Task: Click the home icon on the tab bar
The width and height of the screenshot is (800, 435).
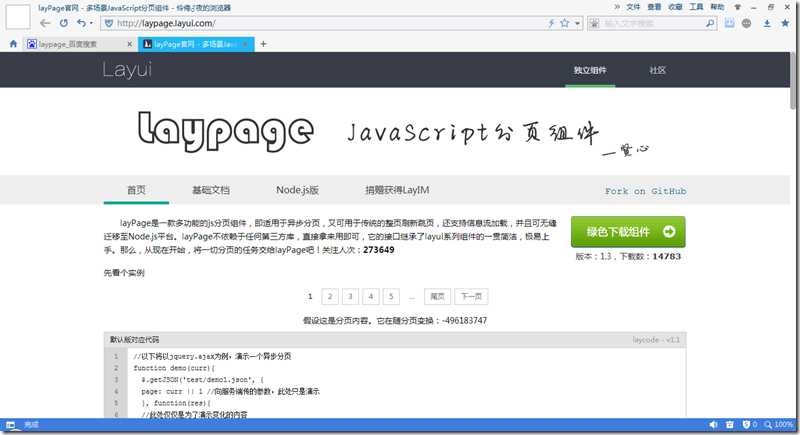Action: click(13, 44)
